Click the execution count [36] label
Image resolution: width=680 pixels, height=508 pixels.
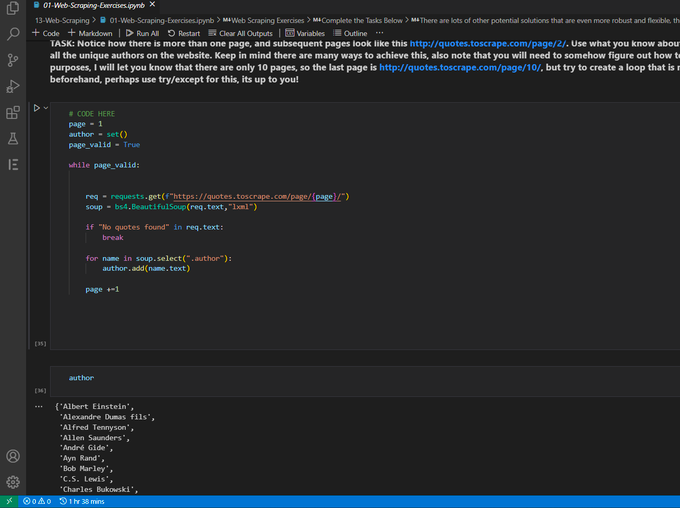[40, 390]
